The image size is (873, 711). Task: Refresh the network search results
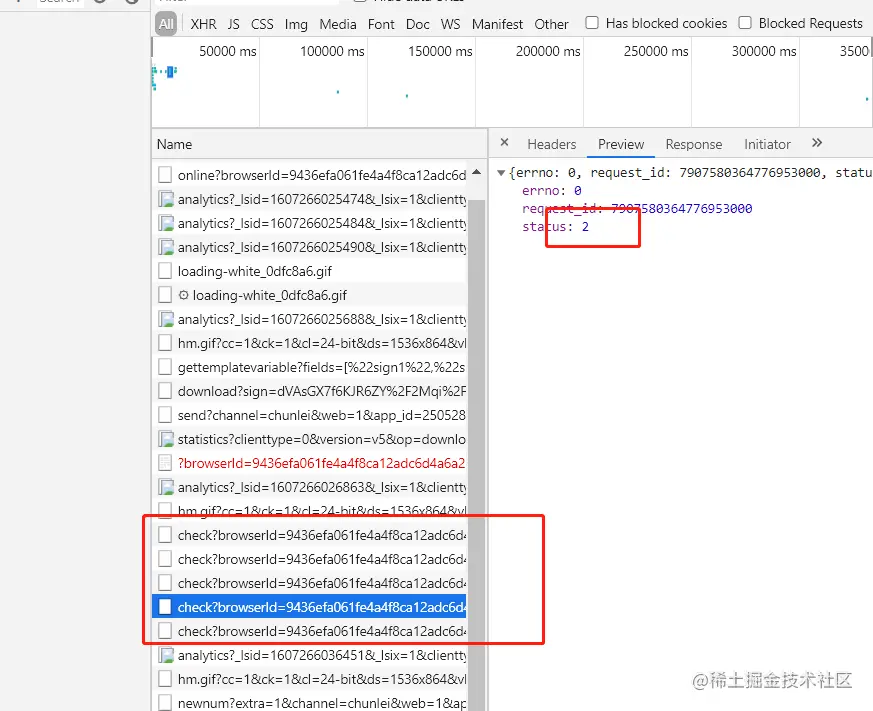click(x=100, y=4)
